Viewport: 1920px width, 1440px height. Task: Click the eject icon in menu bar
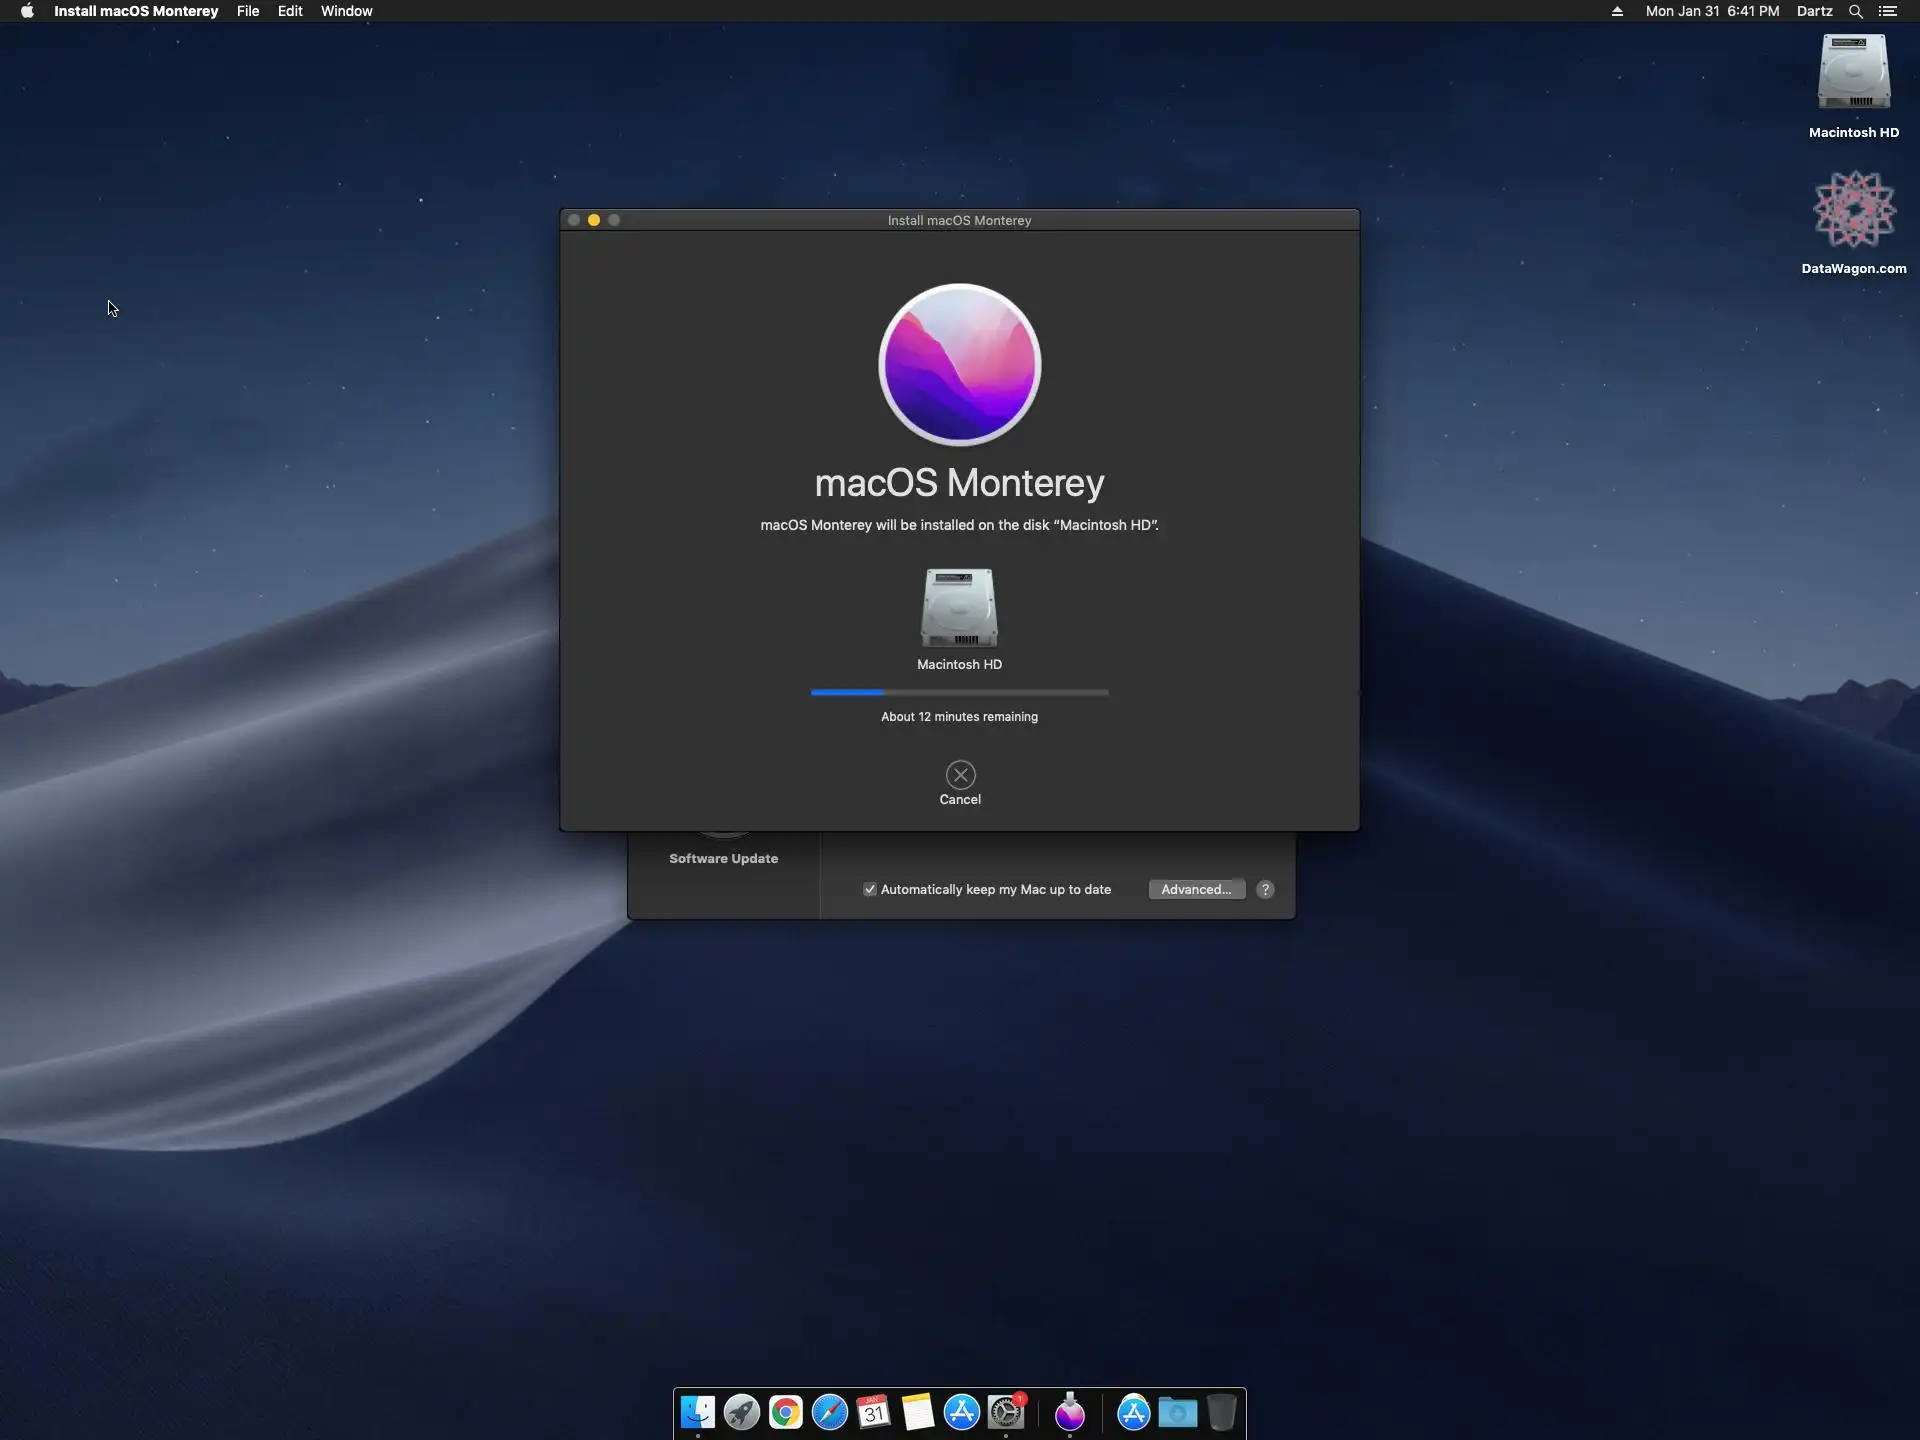(x=1617, y=11)
